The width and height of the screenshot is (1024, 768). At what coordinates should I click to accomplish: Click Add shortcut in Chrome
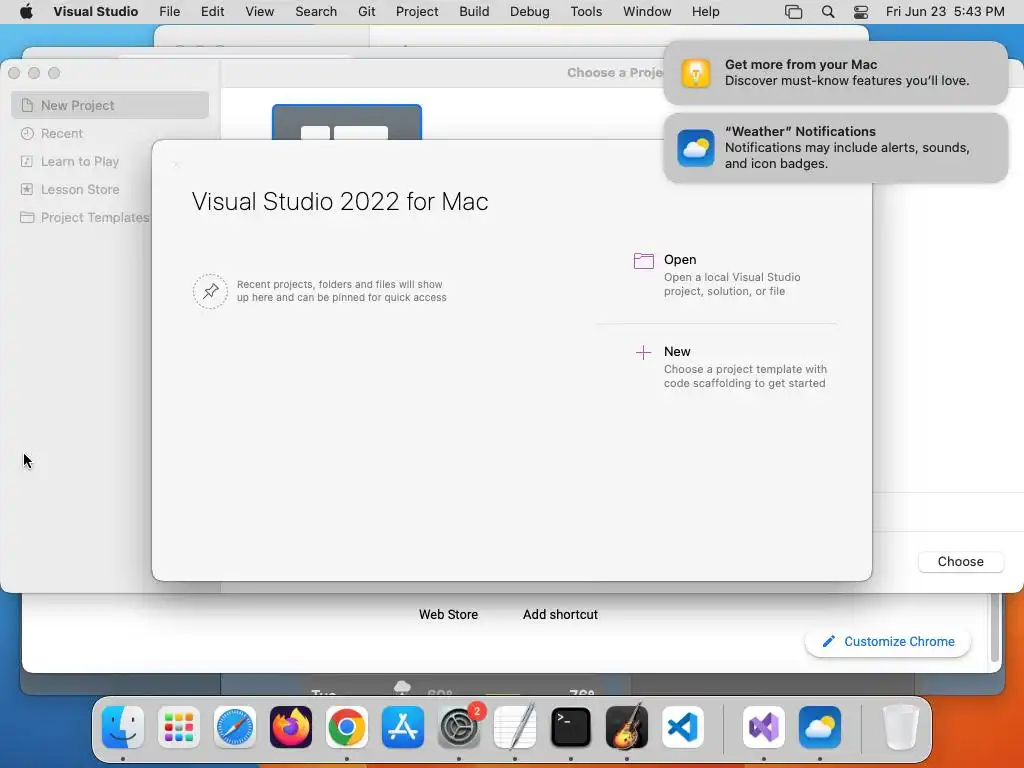[560, 615]
